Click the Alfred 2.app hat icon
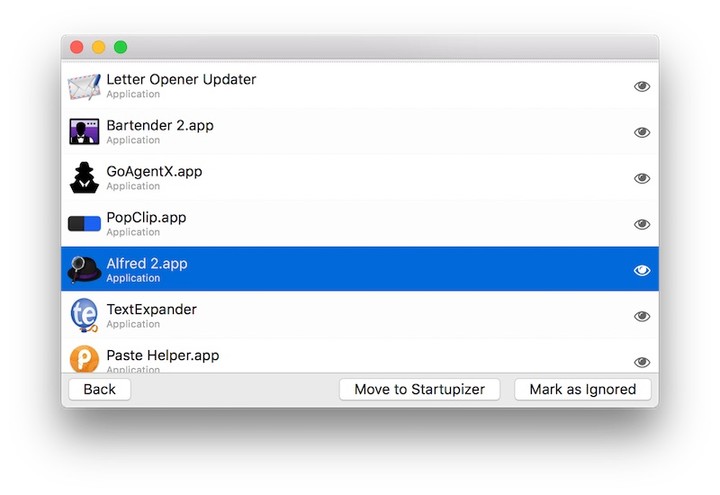Screen dimensions: 720x495 tap(84, 269)
